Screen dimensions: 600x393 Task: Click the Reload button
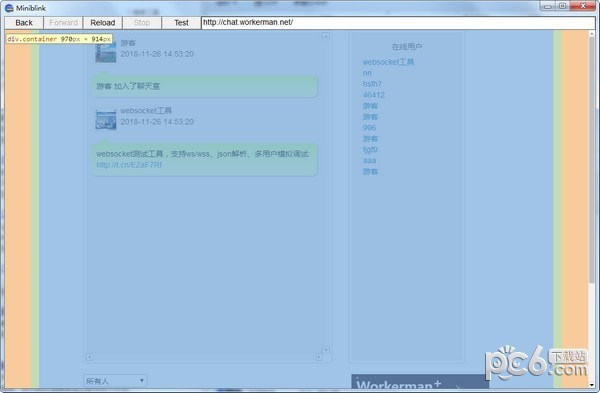(x=103, y=23)
